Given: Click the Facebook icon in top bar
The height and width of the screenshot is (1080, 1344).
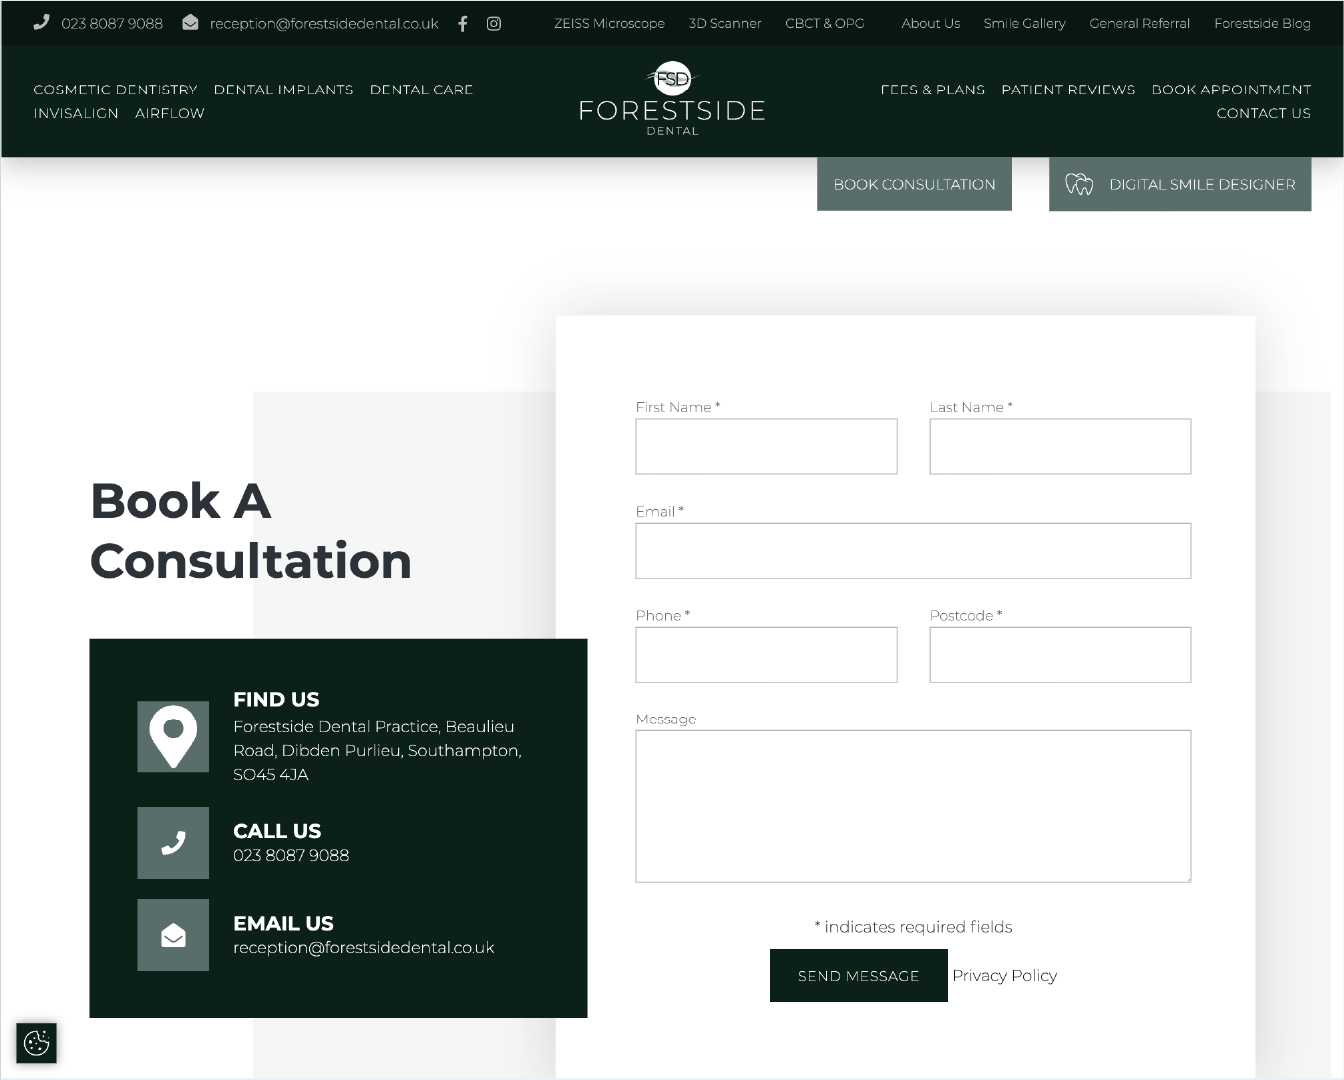Looking at the screenshot, I should (462, 23).
